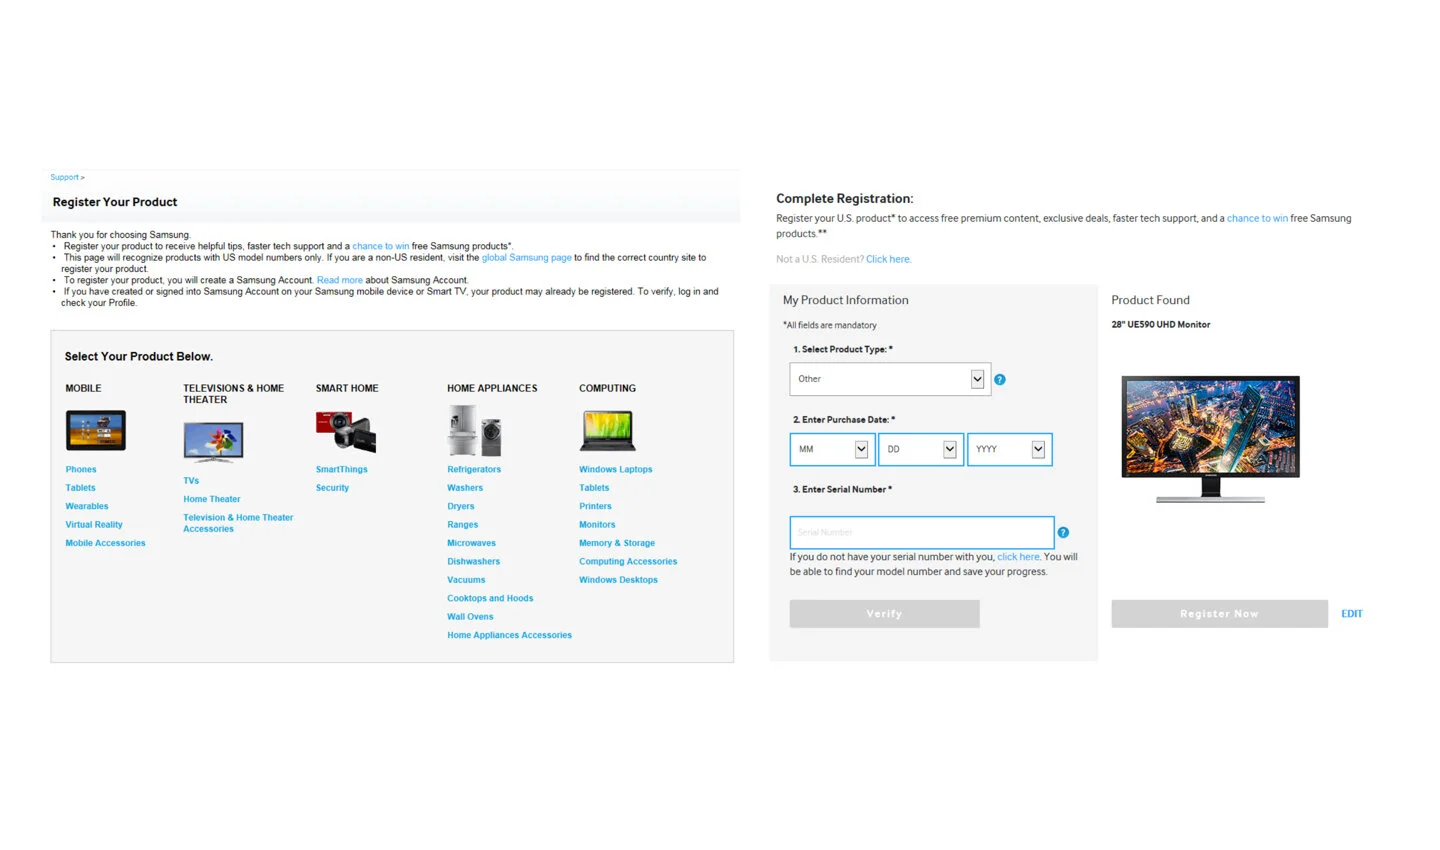Open the Mobile Accessories link
Image resolution: width=1440 pixels, height=850 pixels.
[x=105, y=543]
